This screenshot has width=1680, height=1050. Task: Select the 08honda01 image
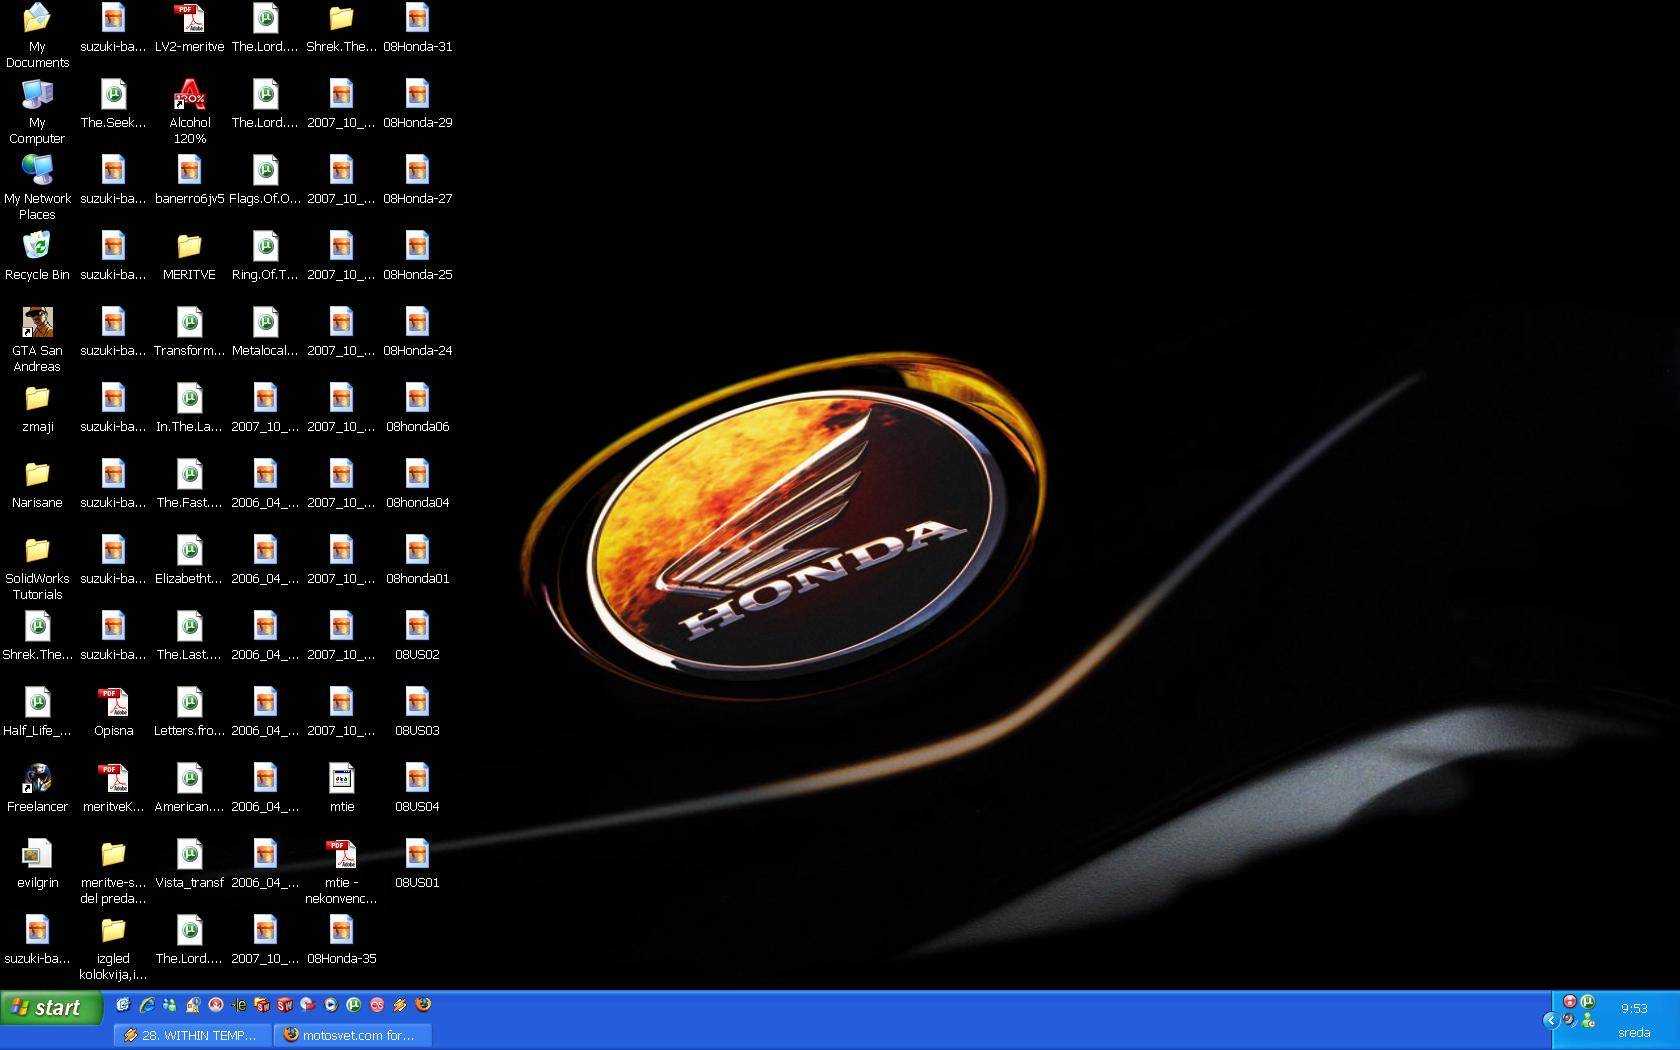tap(417, 560)
